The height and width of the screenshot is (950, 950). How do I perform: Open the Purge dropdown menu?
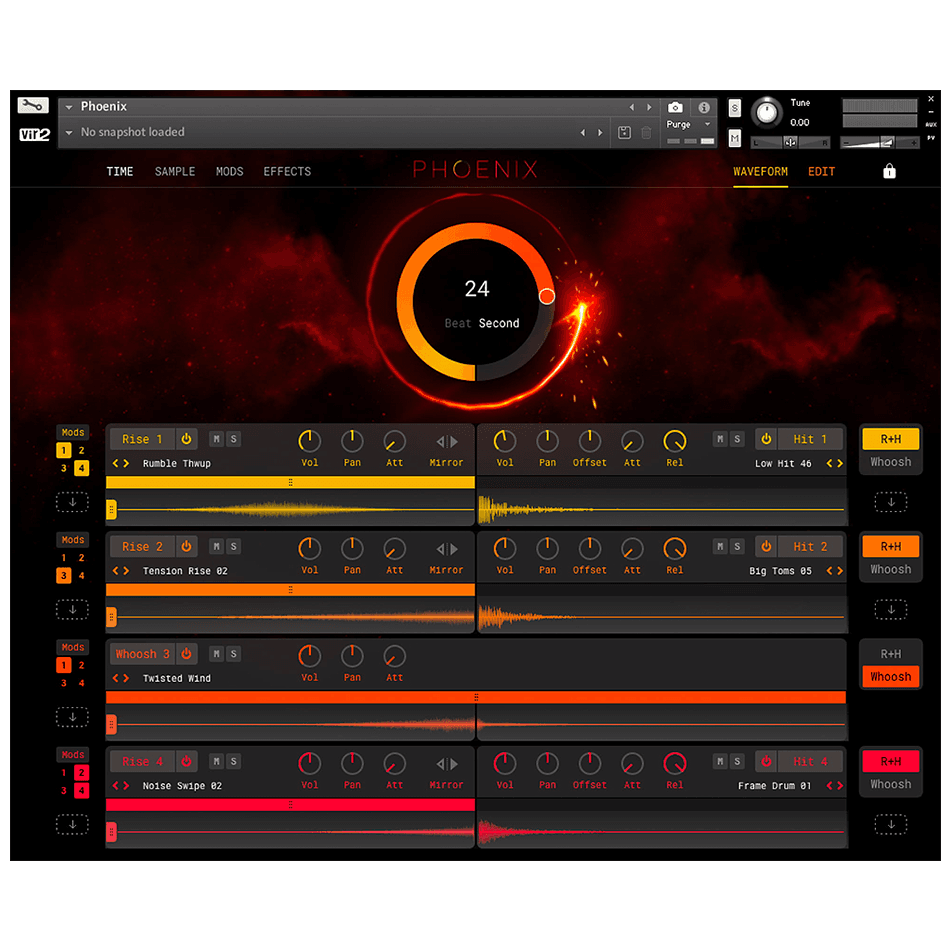[688, 124]
